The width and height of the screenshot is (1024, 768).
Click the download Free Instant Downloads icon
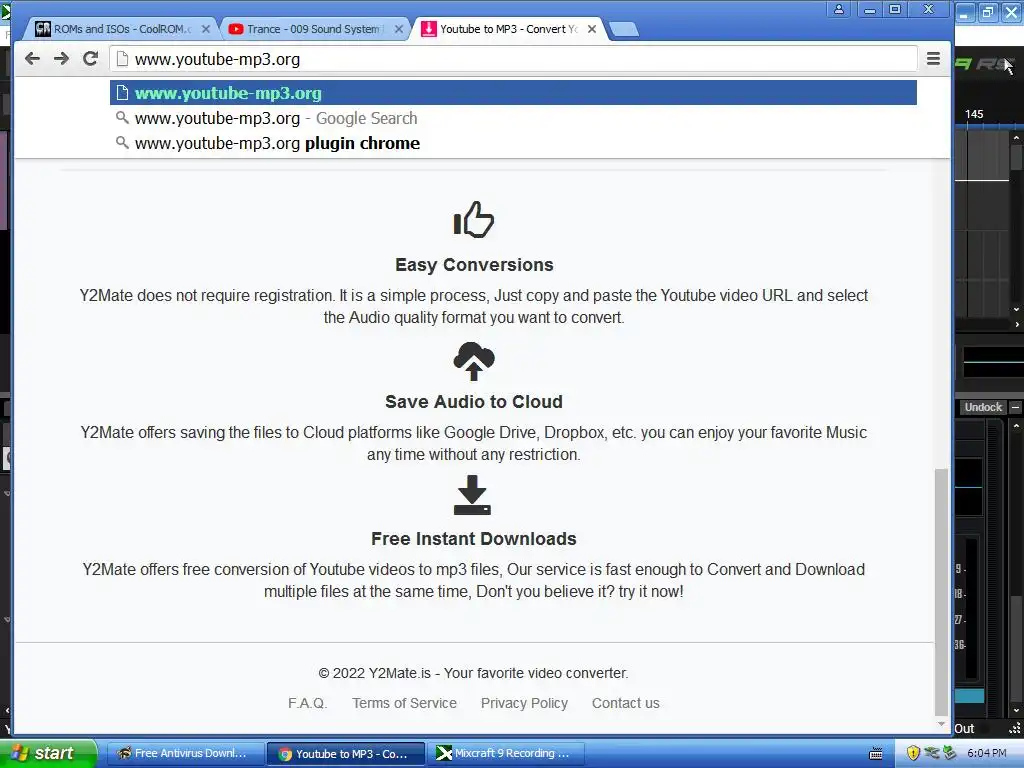point(472,496)
